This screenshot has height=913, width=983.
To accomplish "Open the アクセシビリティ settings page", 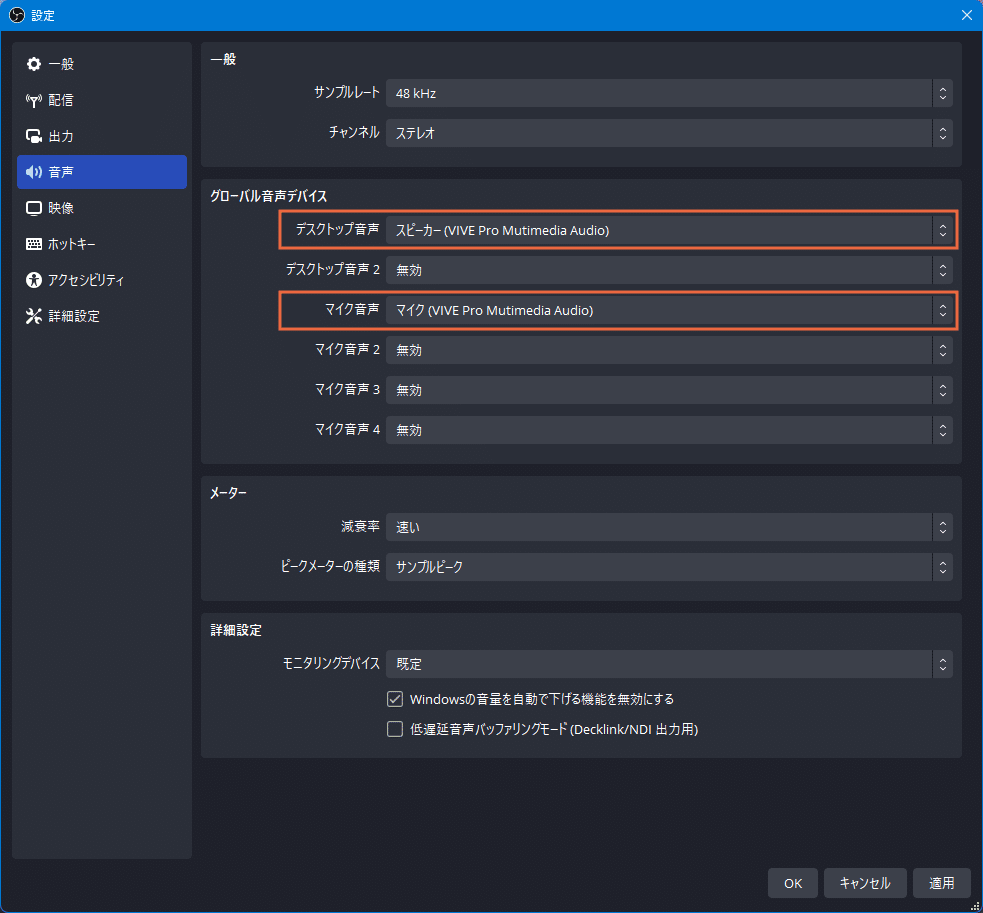I will click(x=102, y=280).
